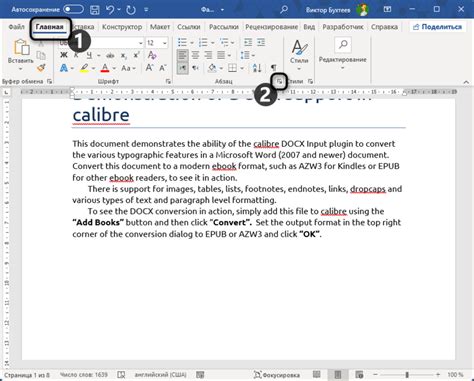Open the Styles (Стили) gallery icon
The width and height of the screenshot is (474, 381).
tap(299, 47)
